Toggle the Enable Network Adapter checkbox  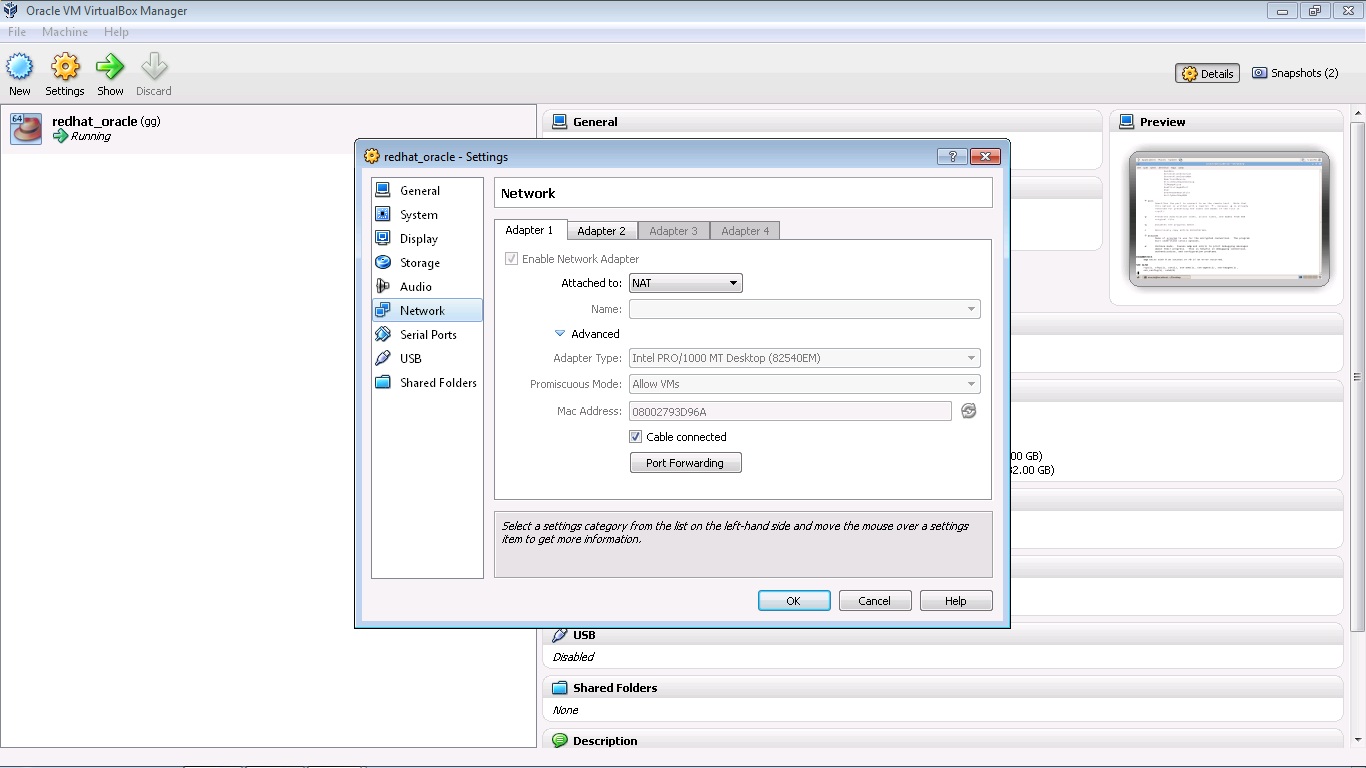click(x=512, y=259)
